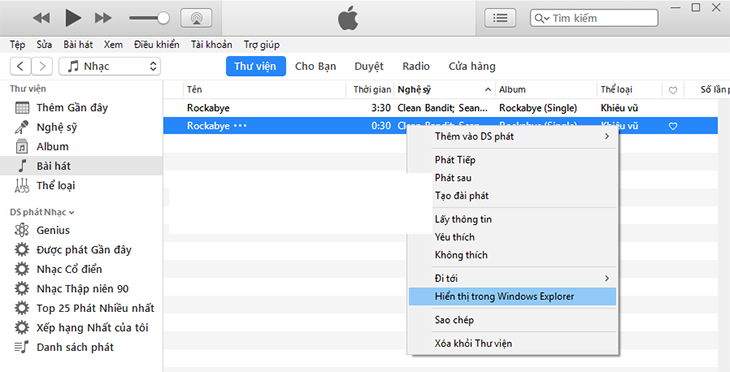Open Genius playlist icon in sidebar
Screen dimensions: 730x372
22,230
